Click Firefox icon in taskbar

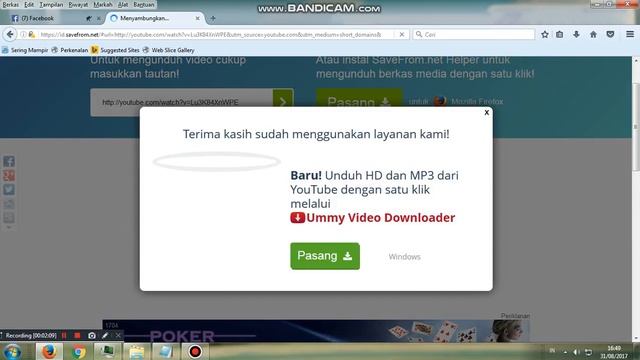pos(49,351)
